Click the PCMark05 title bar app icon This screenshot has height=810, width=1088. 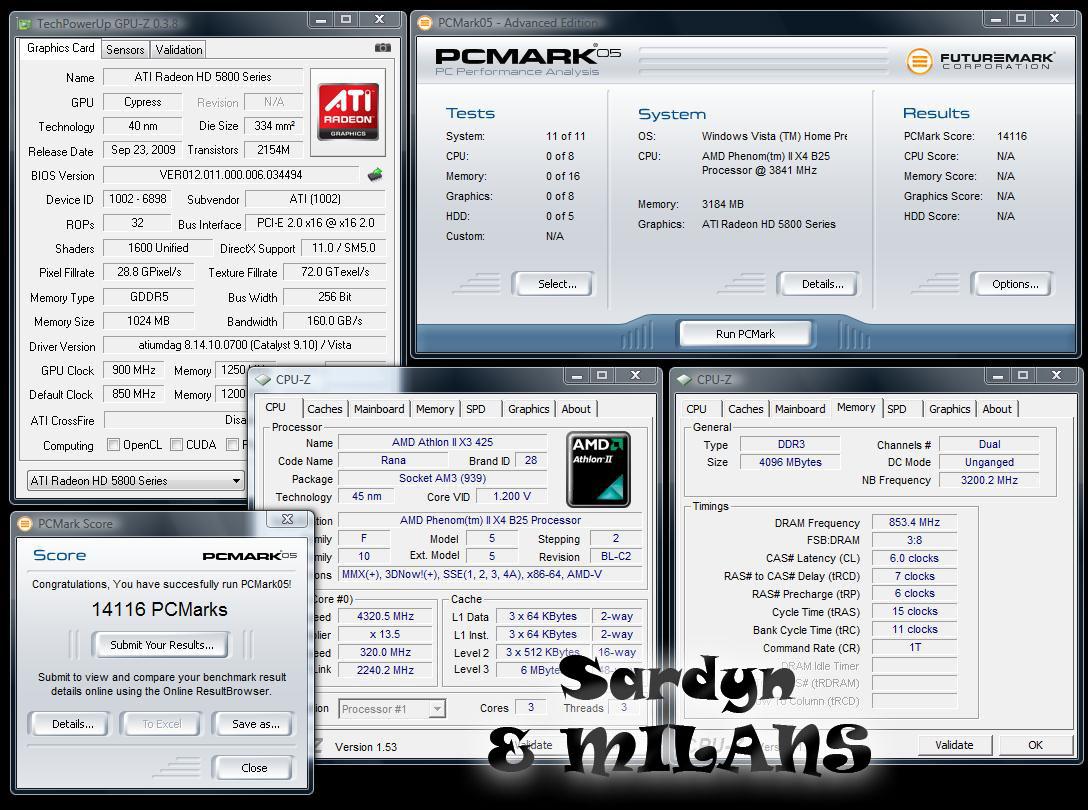tap(425, 23)
